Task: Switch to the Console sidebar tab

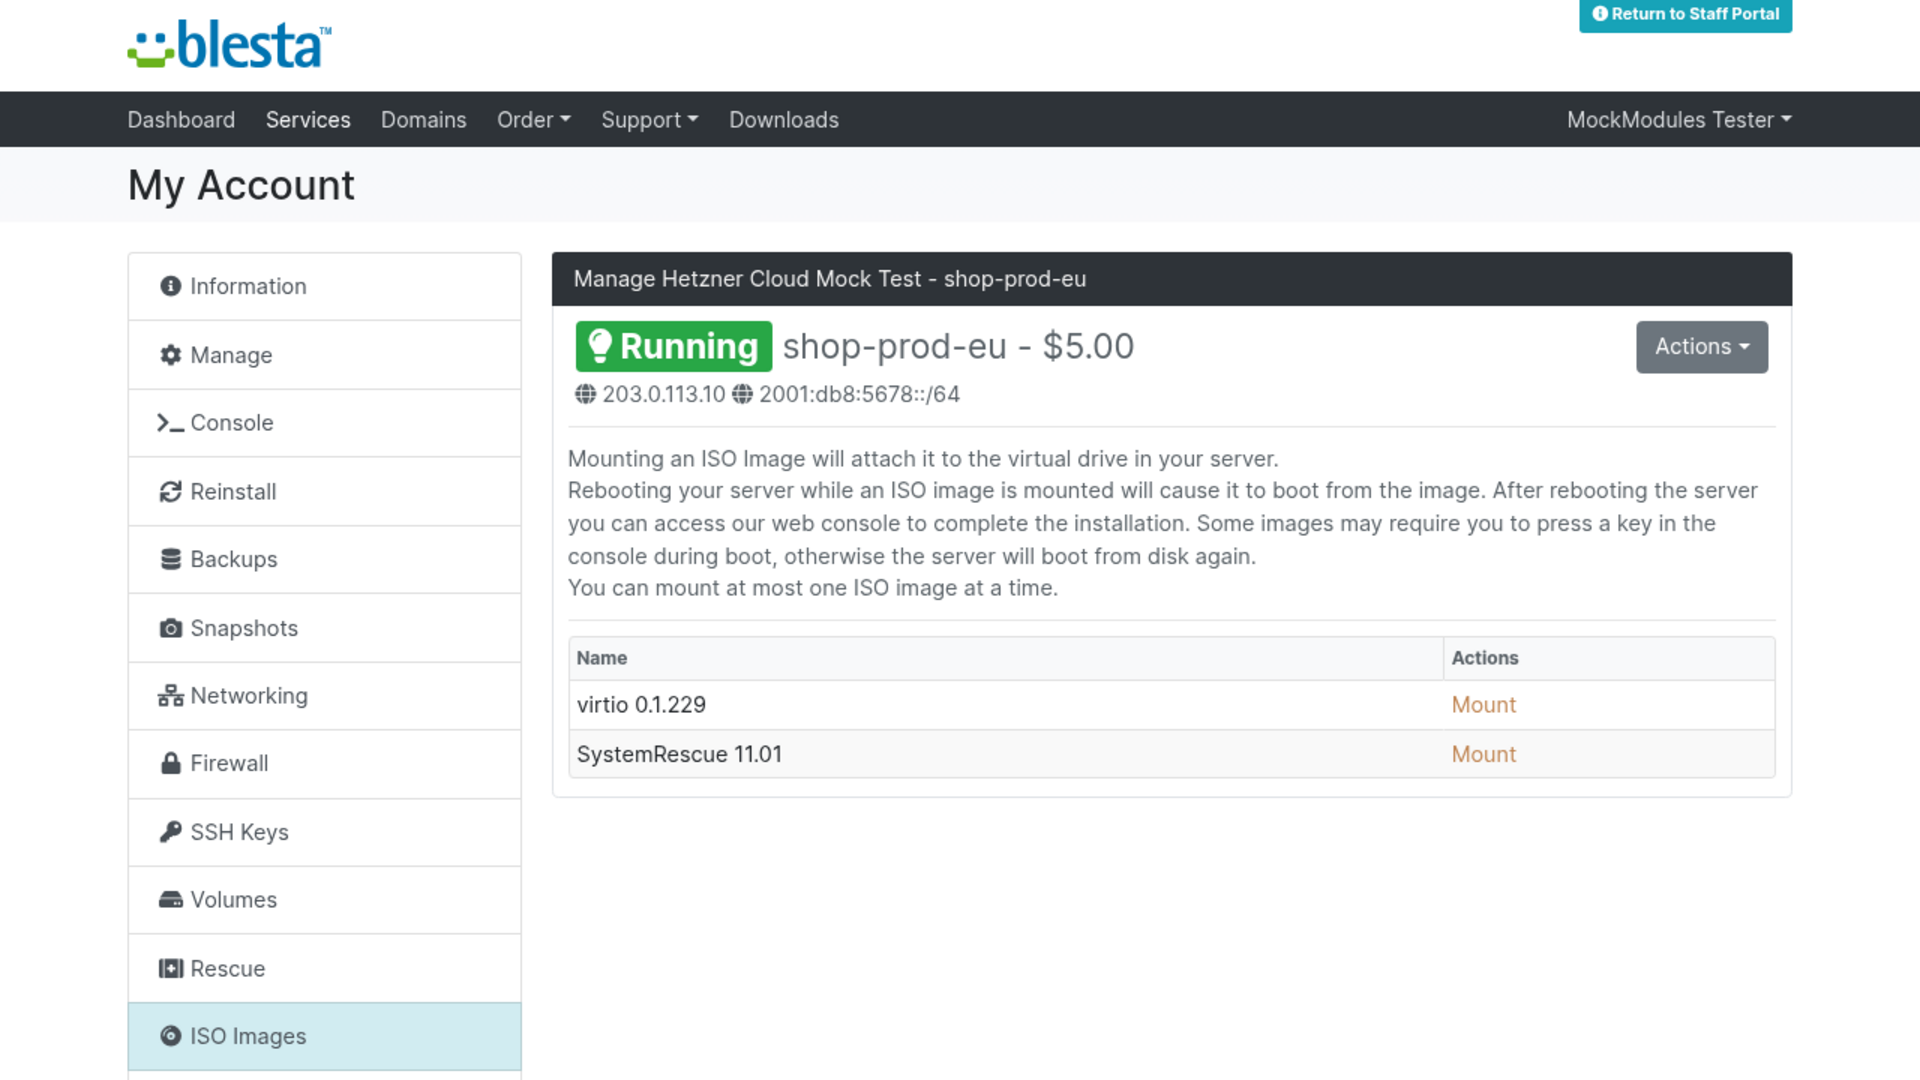Action: [x=325, y=423]
